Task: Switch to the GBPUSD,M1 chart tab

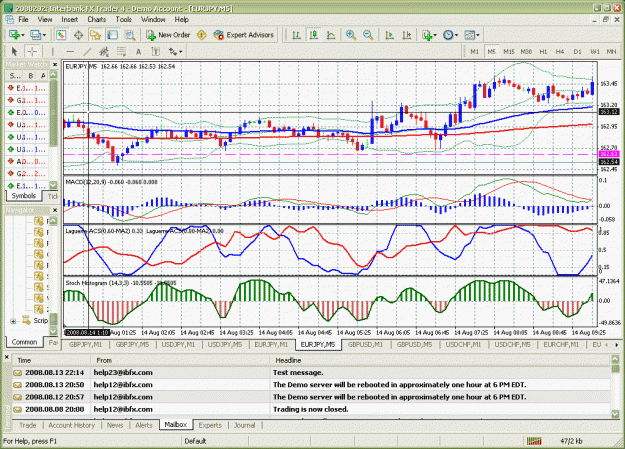Action: [x=365, y=345]
